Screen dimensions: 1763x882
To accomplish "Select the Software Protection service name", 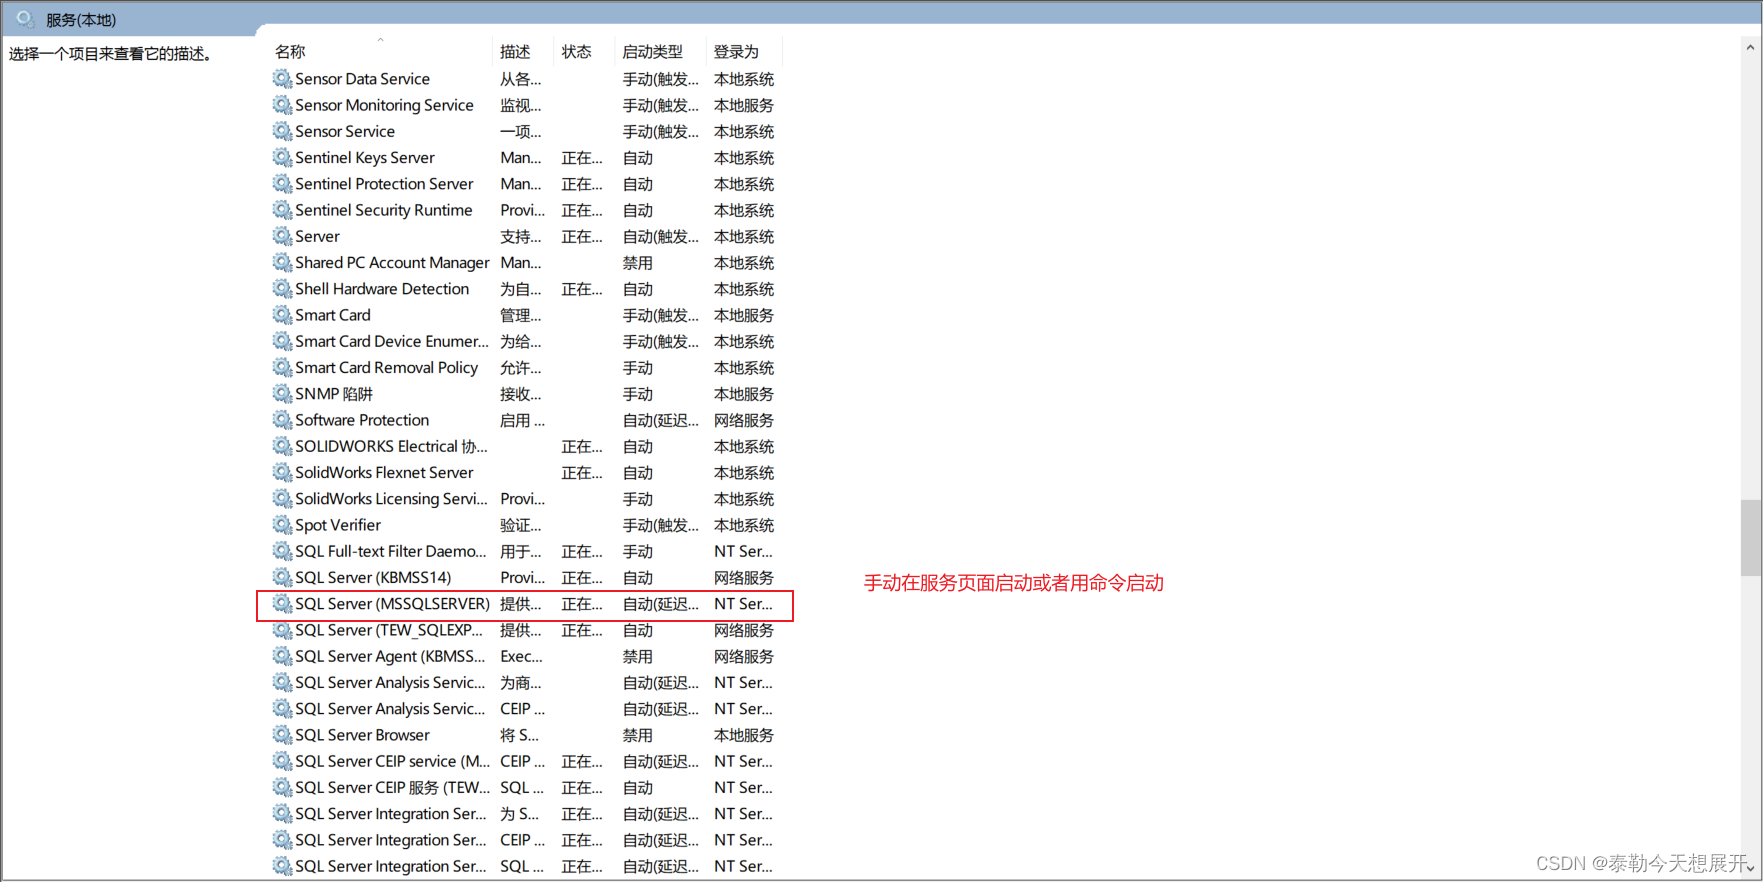I will pos(362,420).
